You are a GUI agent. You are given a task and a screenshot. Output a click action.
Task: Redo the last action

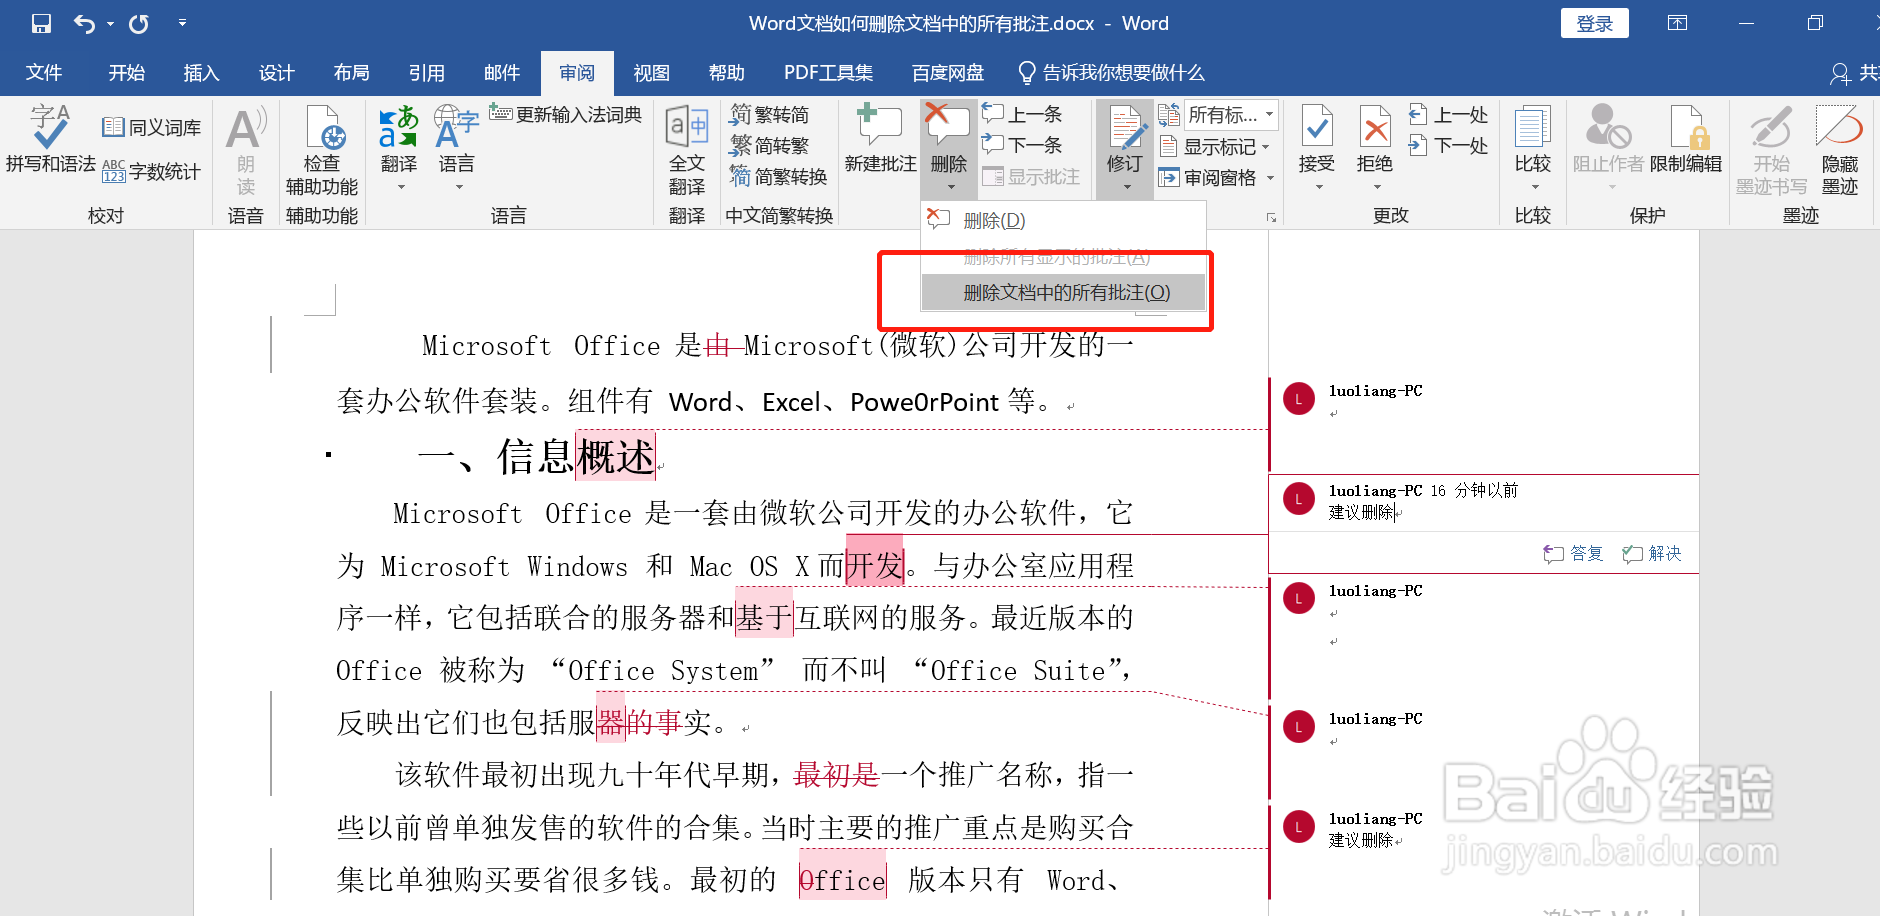pos(139,23)
